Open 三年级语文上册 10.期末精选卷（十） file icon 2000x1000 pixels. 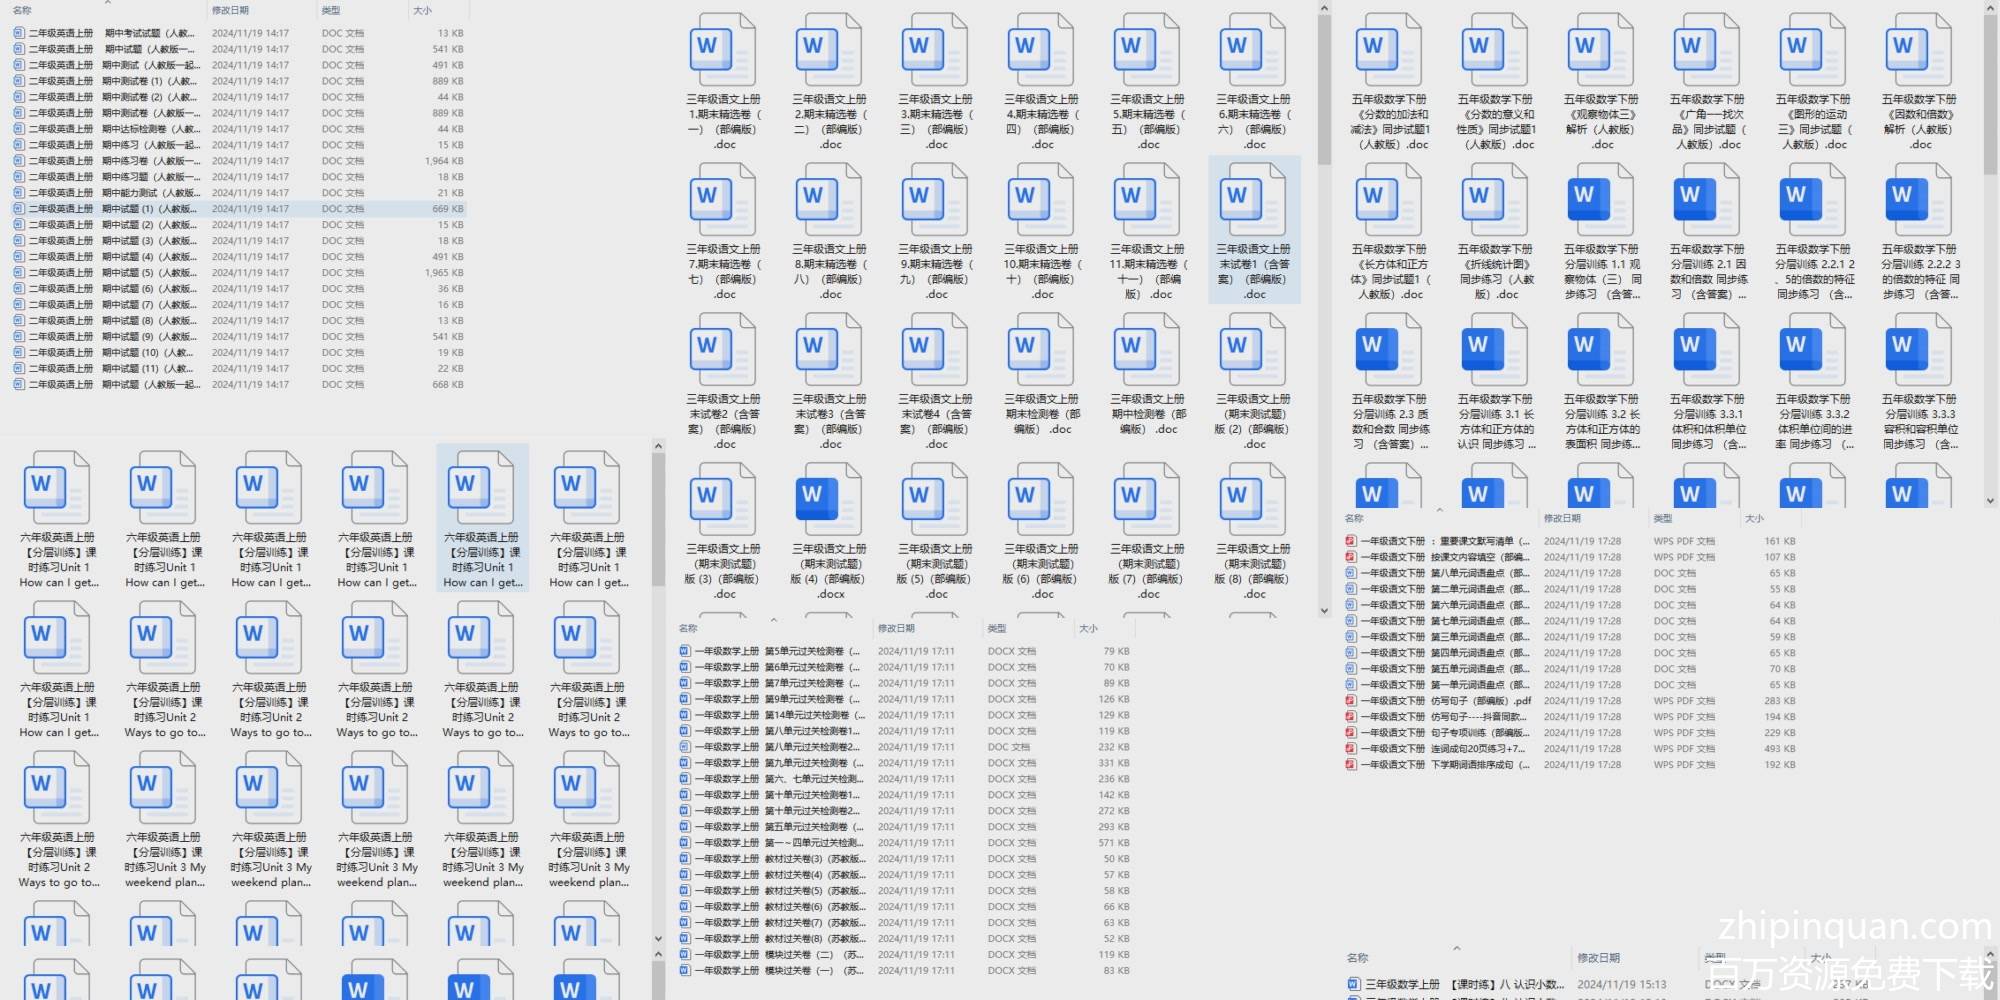(x=1040, y=200)
